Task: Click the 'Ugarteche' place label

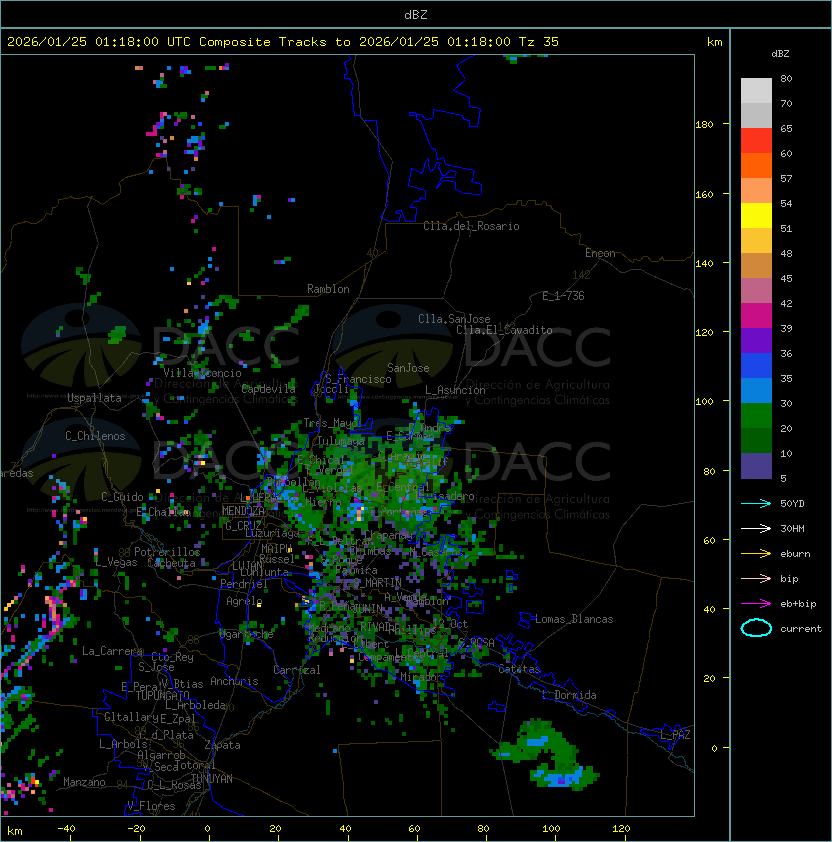Action: click(246, 635)
